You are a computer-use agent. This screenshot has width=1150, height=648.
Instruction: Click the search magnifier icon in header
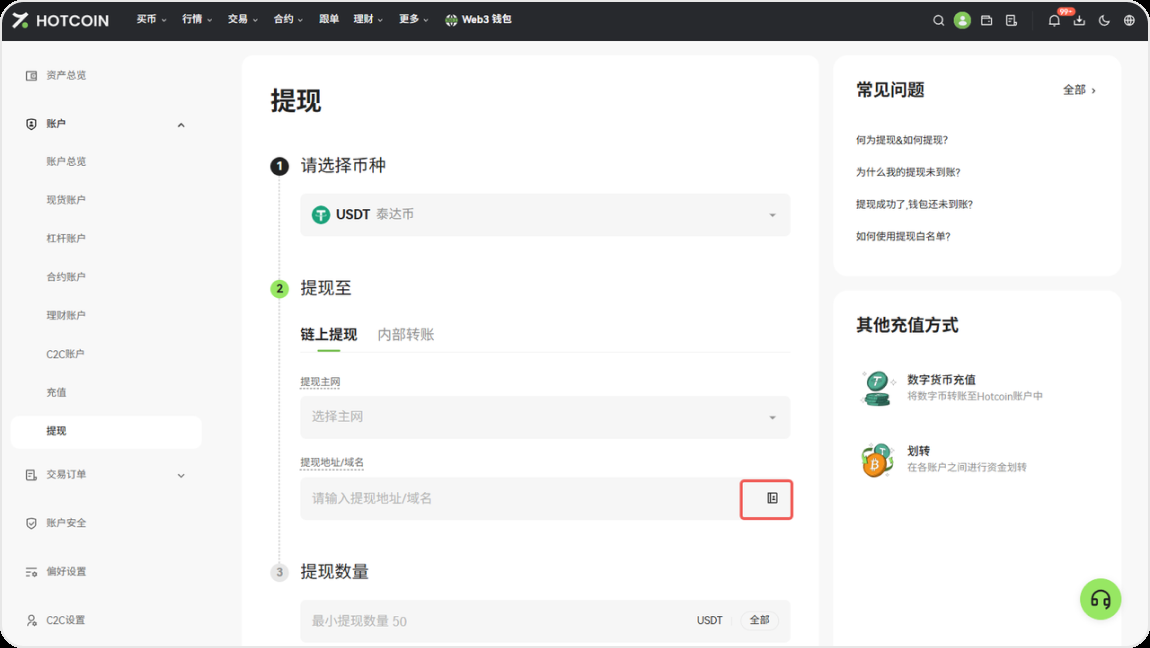938,20
